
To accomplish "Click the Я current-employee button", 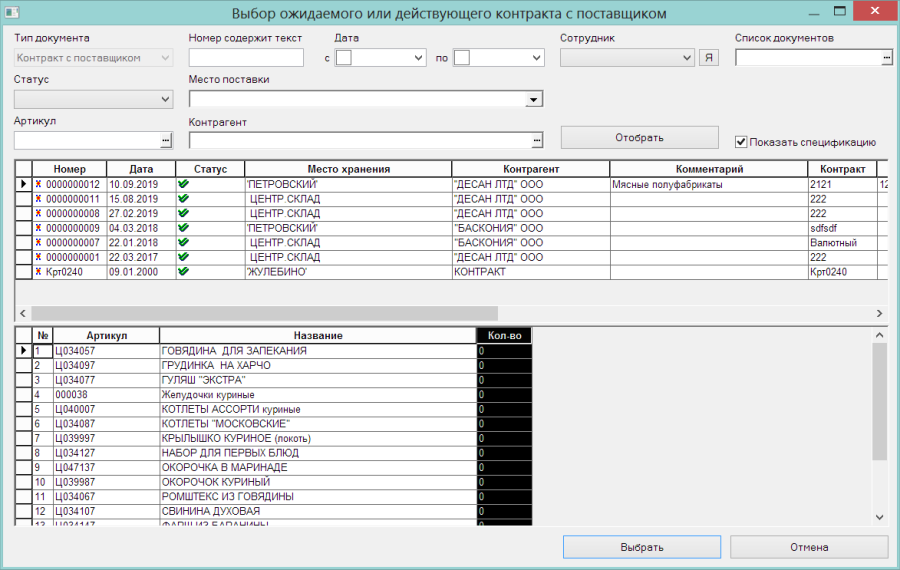I will point(709,57).
